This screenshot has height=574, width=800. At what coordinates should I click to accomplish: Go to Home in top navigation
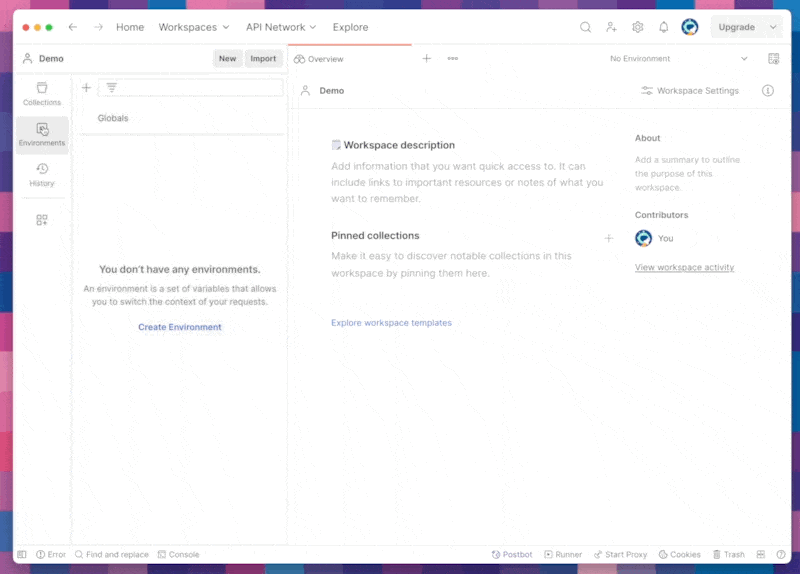tap(130, 27)
